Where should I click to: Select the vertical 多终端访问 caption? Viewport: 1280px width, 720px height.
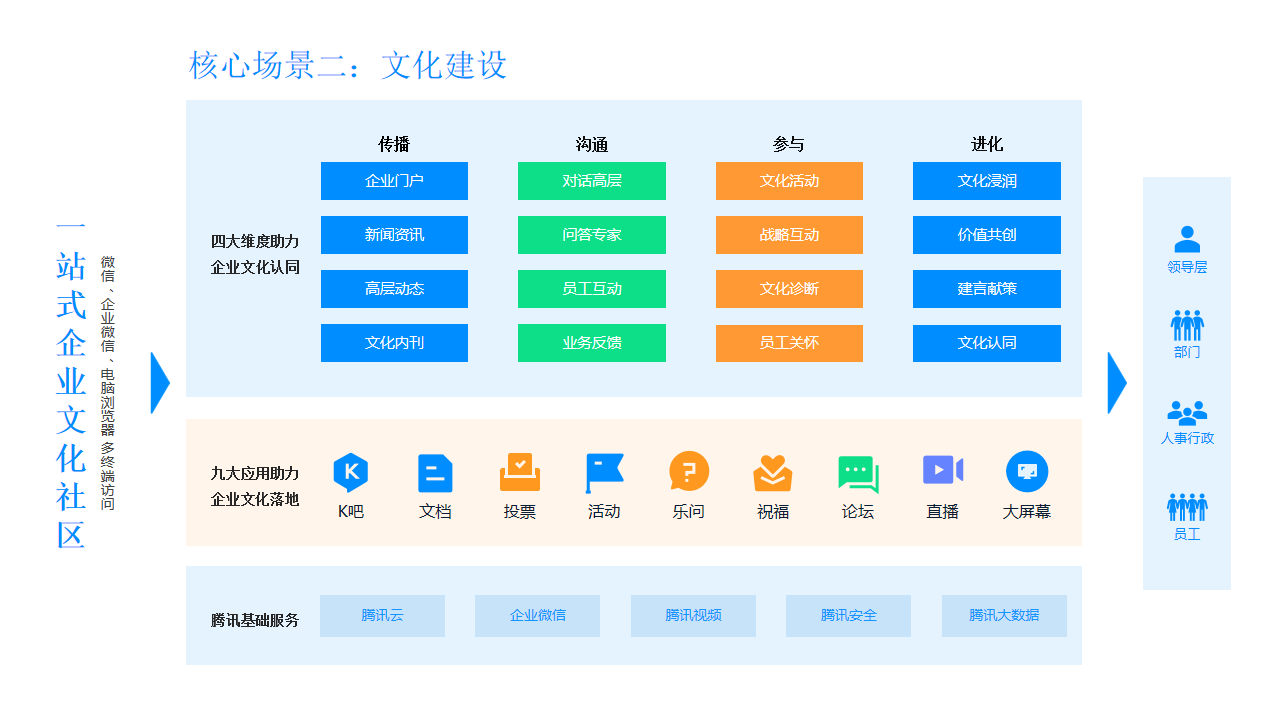pos(107,476)
